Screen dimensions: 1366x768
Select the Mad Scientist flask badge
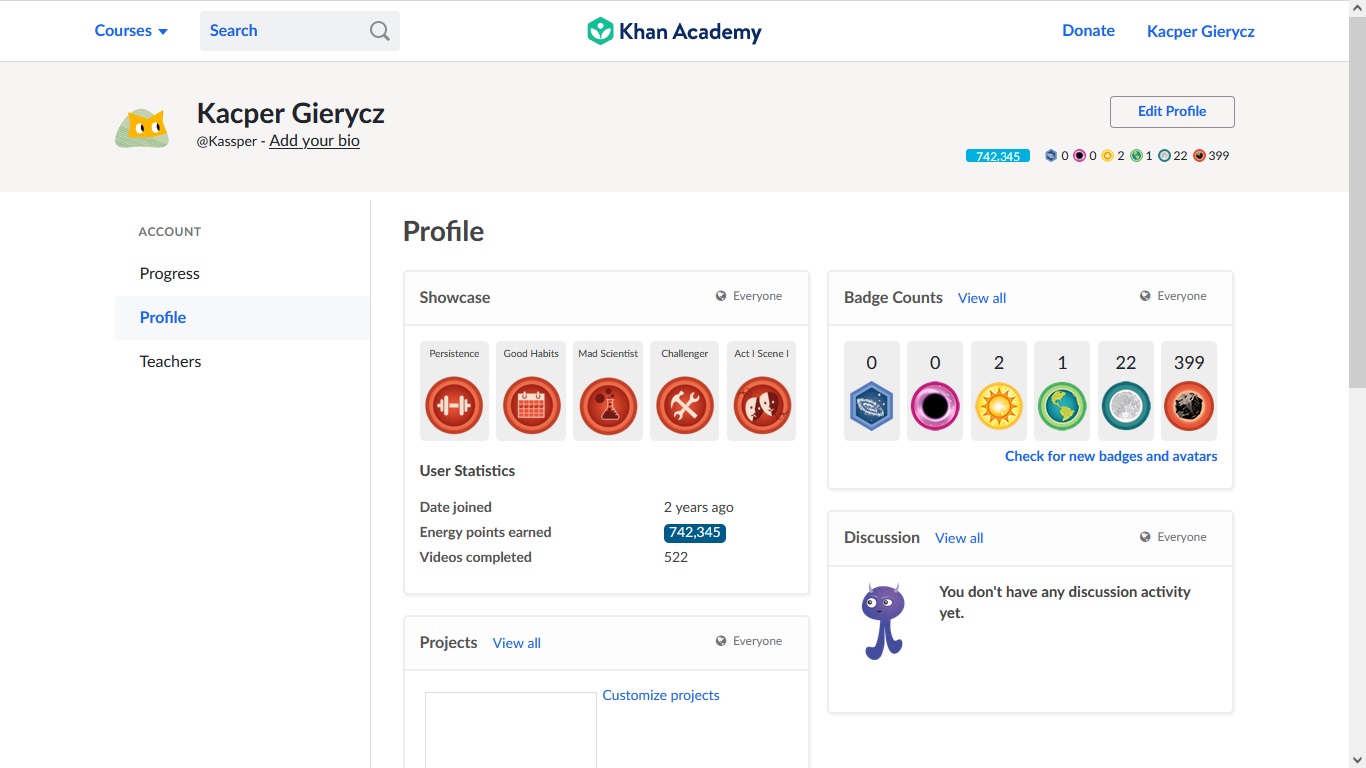click(x=608, y=405)
